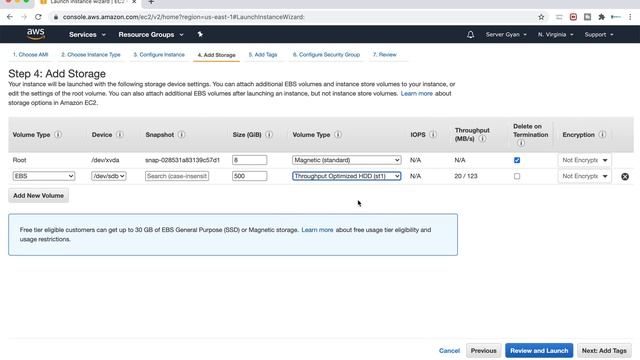Click the Snapshot column info icon
The image size is (640, 360).
181,135
